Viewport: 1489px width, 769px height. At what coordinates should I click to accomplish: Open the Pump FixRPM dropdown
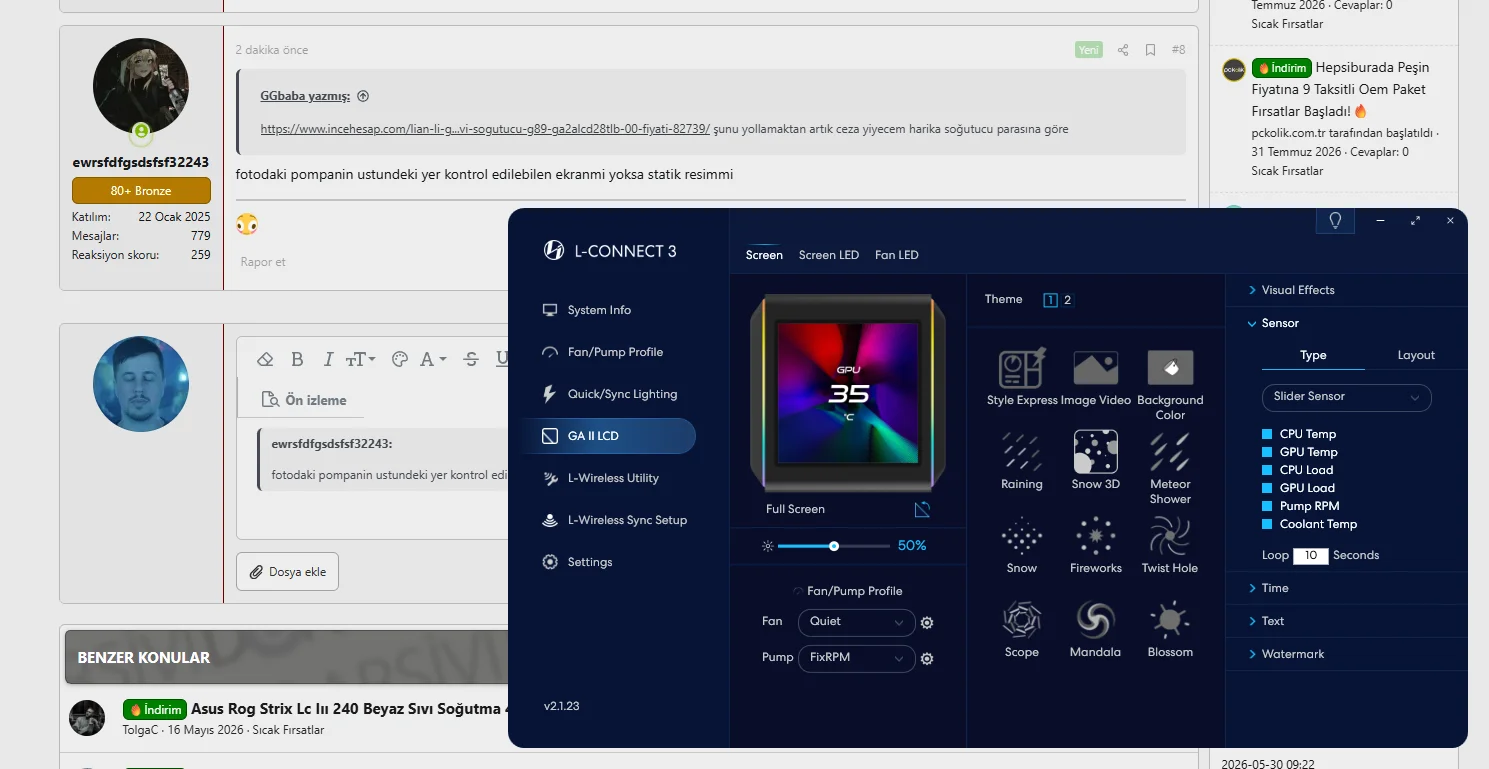pyautogui.click(x=856, y=658)
